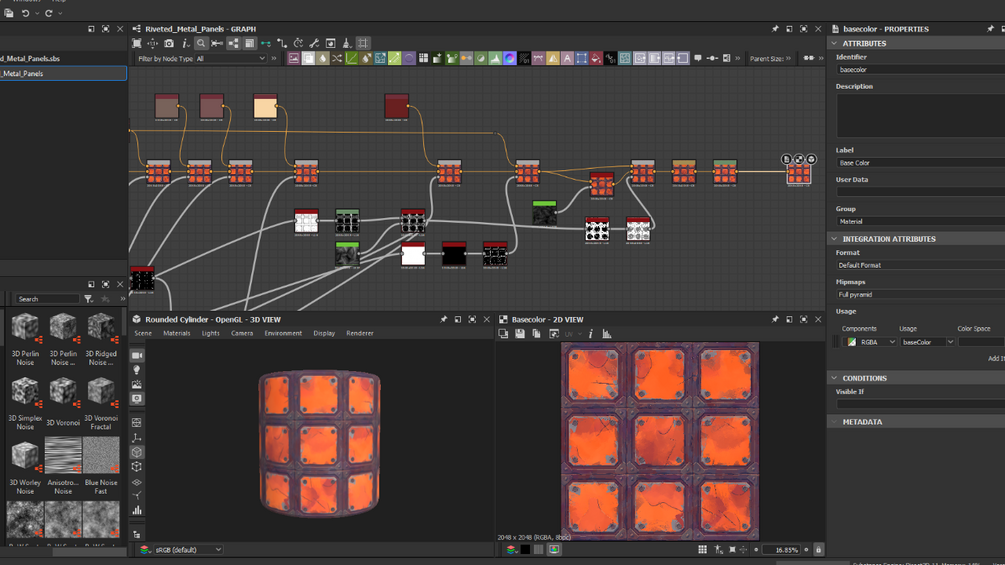Open the Camera menu in the 3D view
The image size is (1005, 565).
coord(242,333)
